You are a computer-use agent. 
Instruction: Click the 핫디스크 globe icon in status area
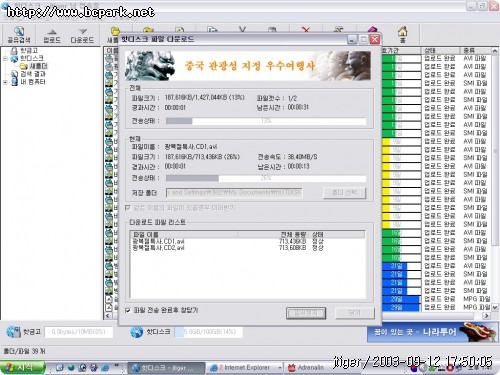(x=137, y=332)
